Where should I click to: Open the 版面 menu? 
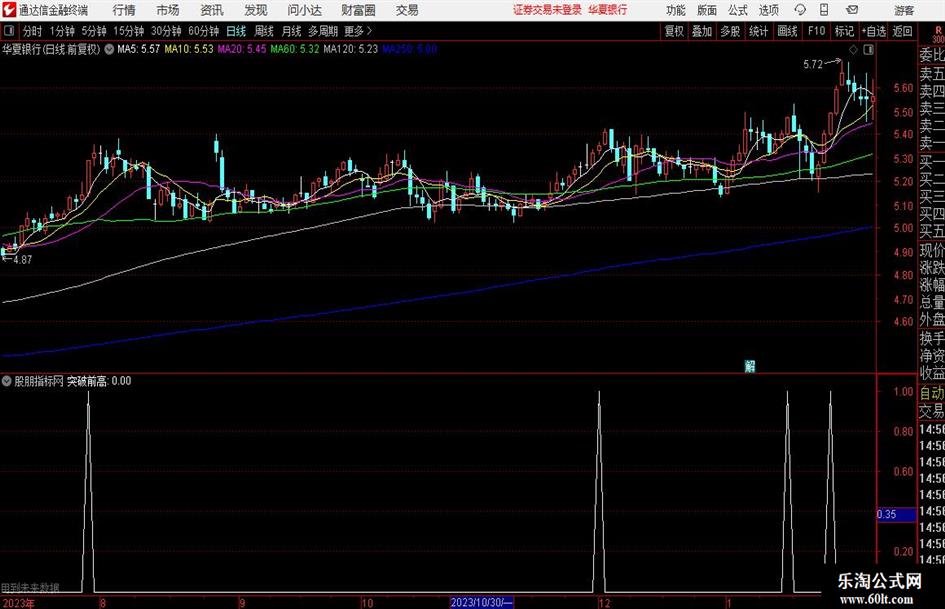click(706, 10)
